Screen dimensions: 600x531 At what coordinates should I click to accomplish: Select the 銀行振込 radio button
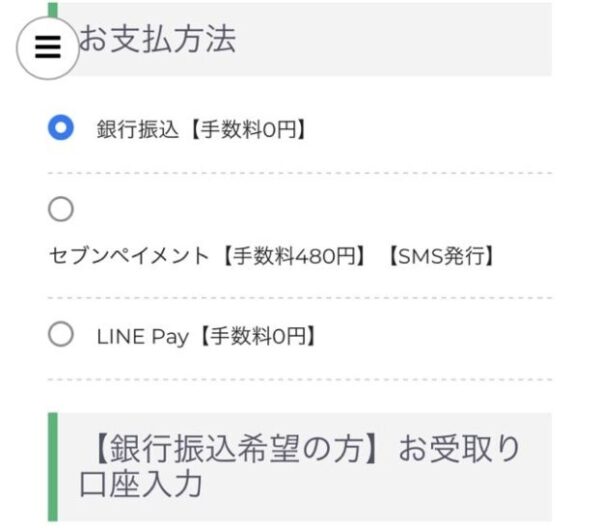coord(61,127)
